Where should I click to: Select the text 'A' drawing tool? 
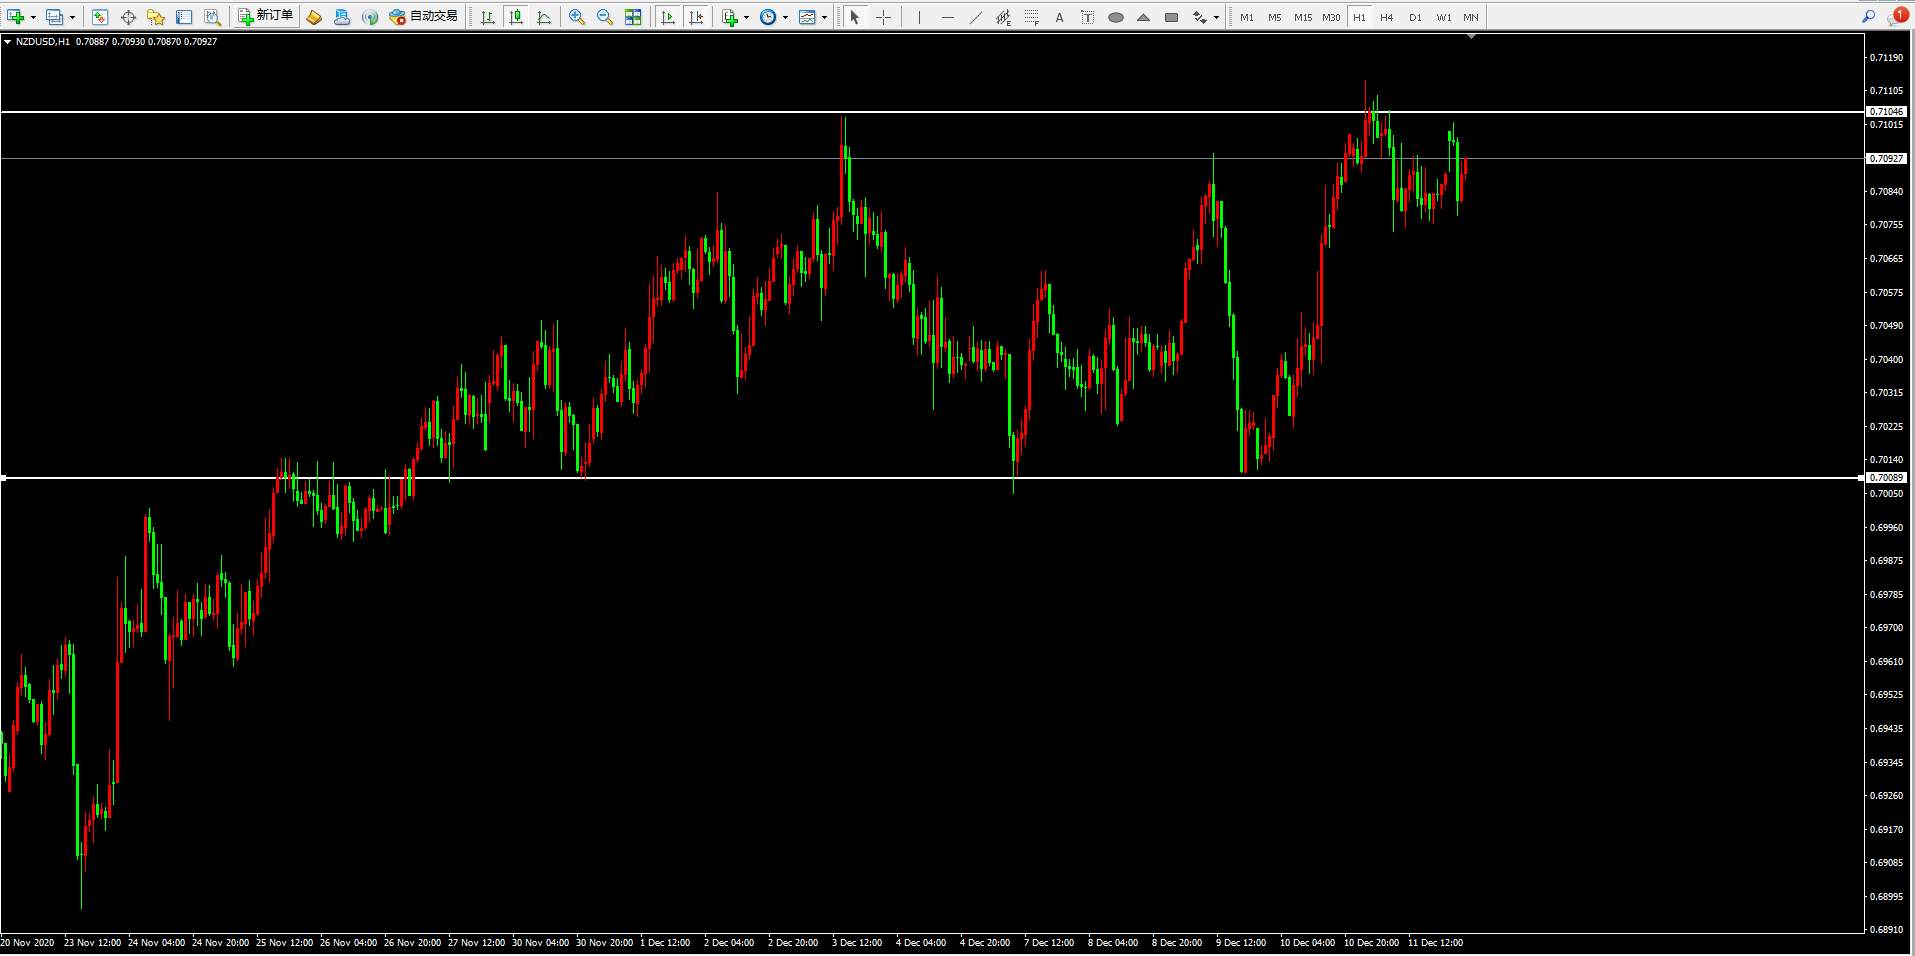1059,17
